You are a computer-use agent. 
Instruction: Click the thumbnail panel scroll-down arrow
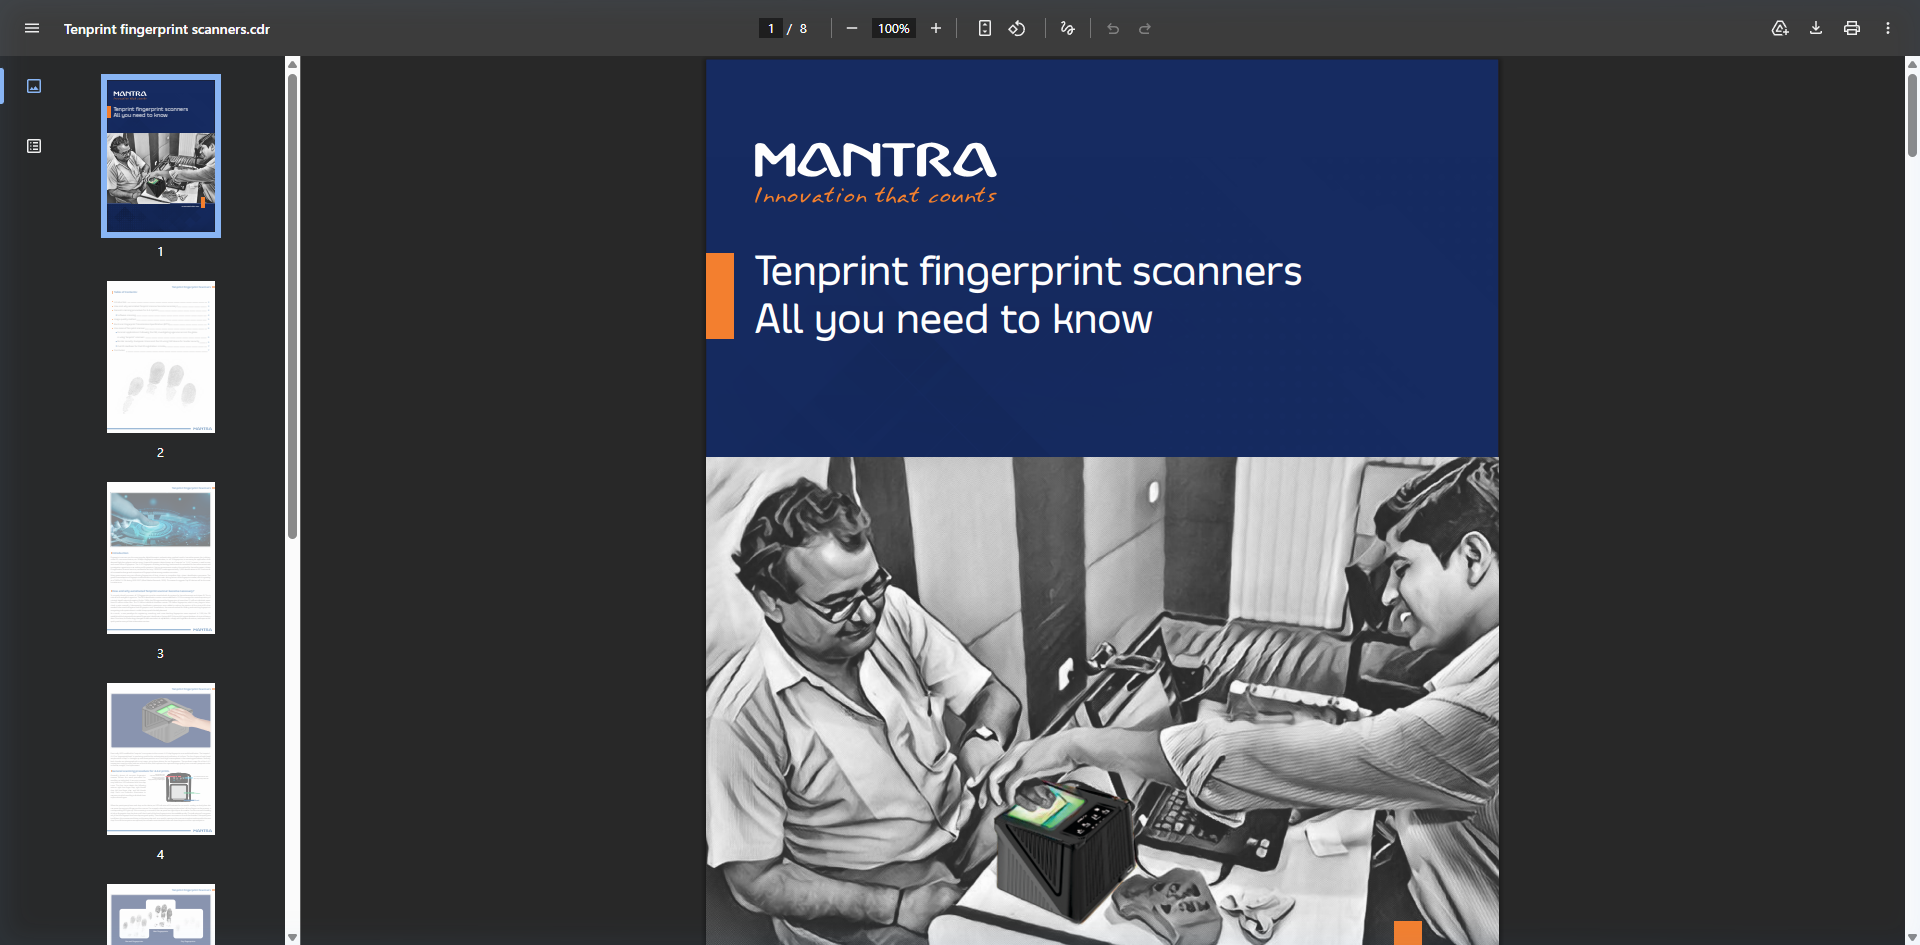[x=293, y=937]
